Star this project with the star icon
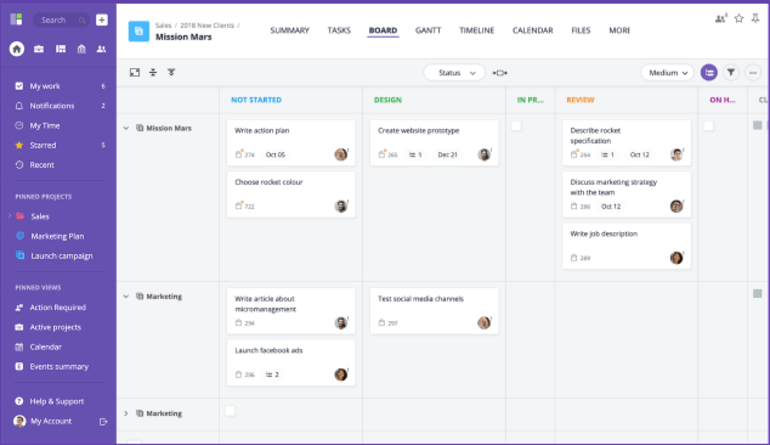 coord(739,19)
